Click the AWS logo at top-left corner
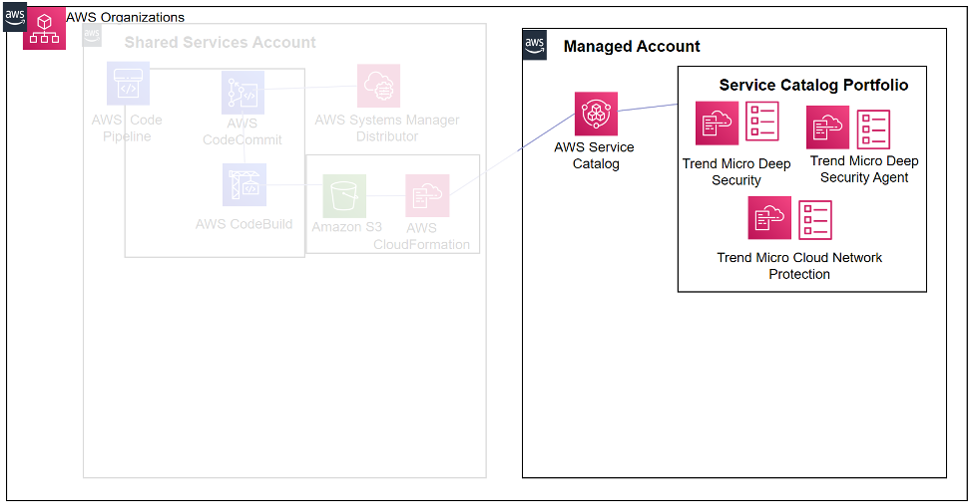This screenshot has width=977, height=504. pos(15,16)
